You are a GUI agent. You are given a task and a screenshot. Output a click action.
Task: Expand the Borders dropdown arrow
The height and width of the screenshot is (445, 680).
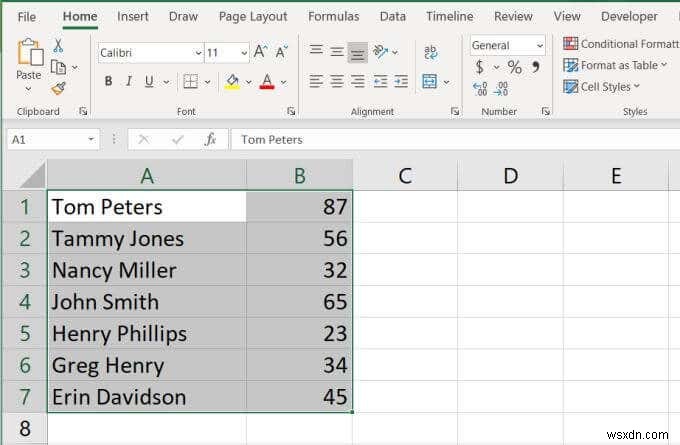pos(207,82)
